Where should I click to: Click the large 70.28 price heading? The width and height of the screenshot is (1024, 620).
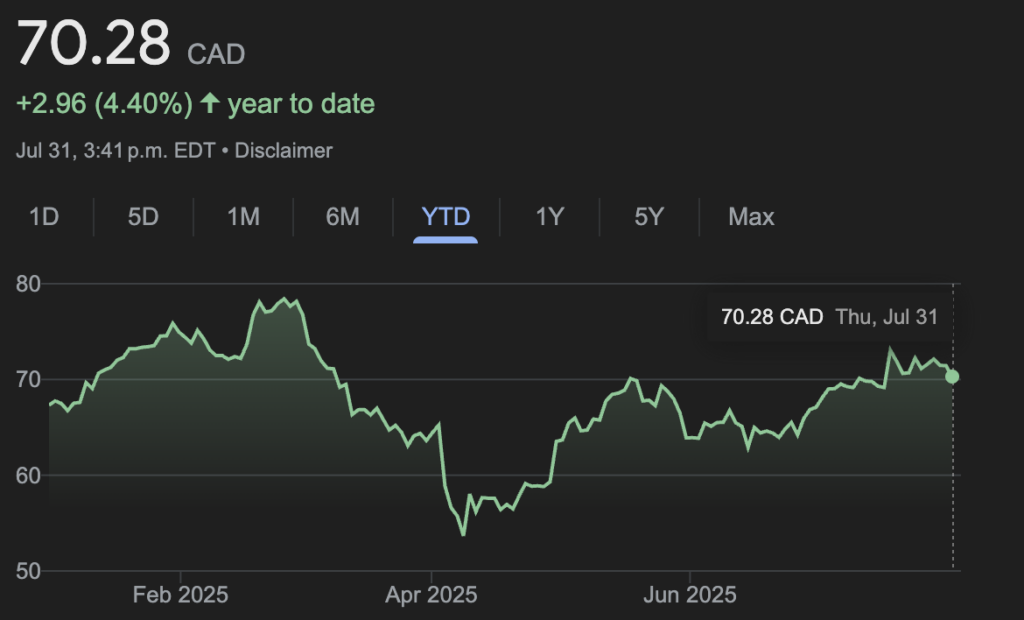94,44
